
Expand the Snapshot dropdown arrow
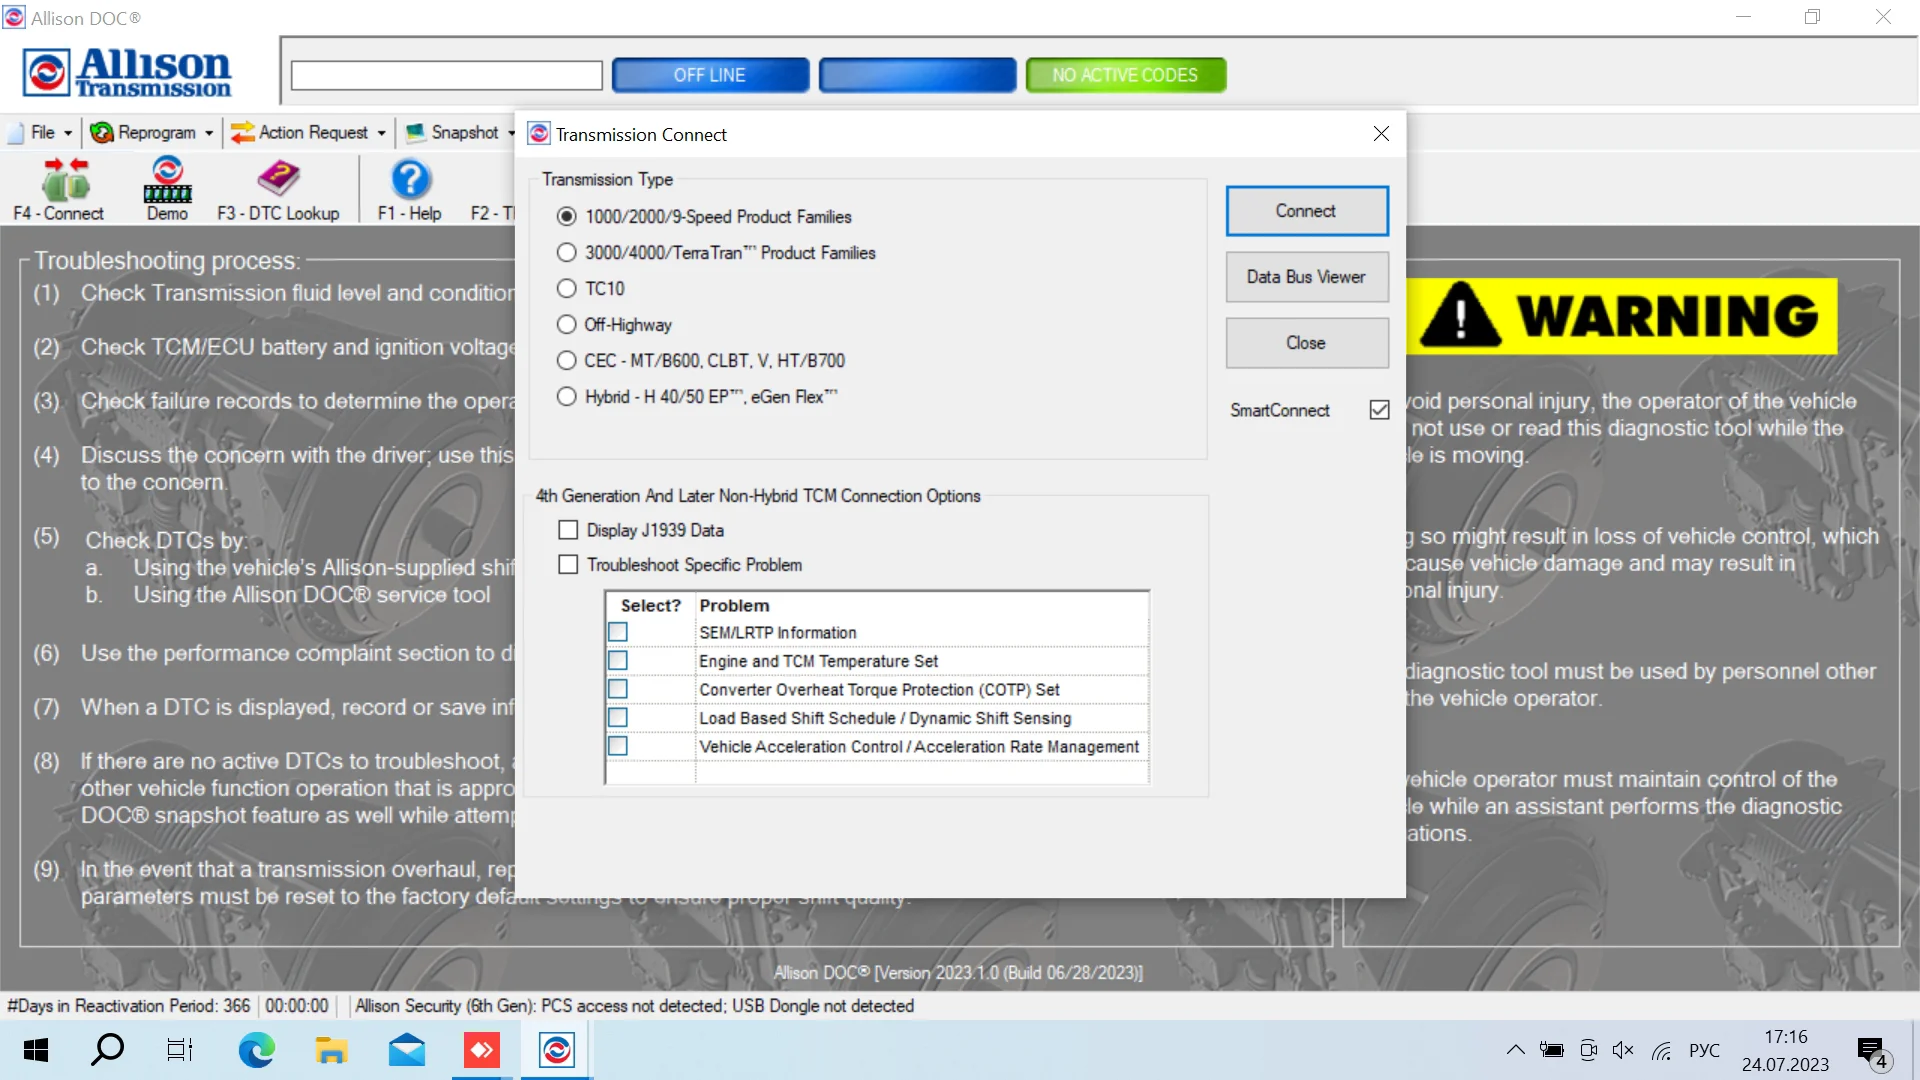pos(511,133)
